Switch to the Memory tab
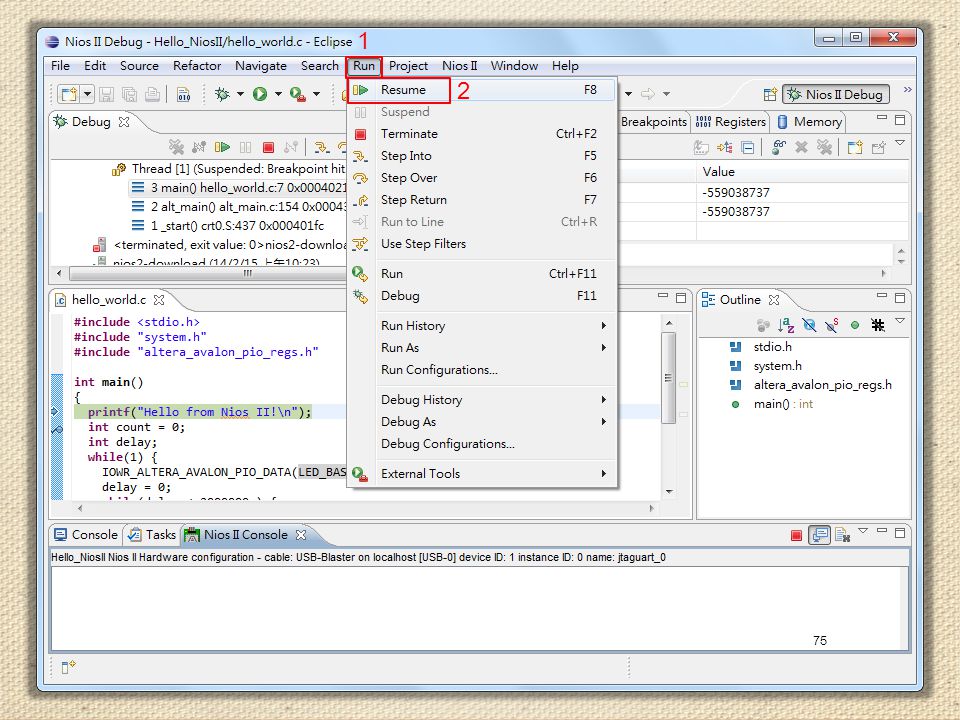 click(809, 121)
